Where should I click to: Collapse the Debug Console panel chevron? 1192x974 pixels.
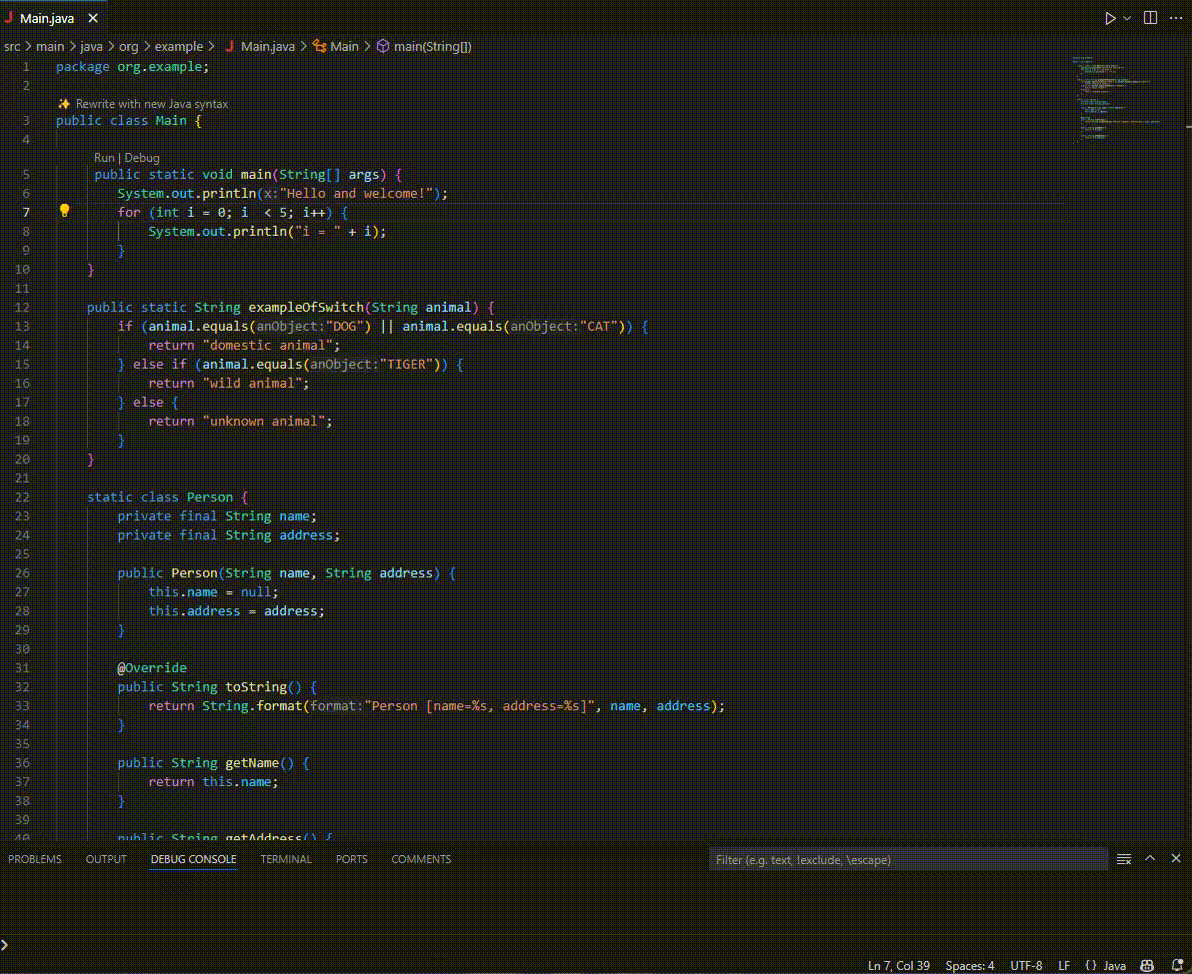pyautogui.click(x=1151, y=858)
